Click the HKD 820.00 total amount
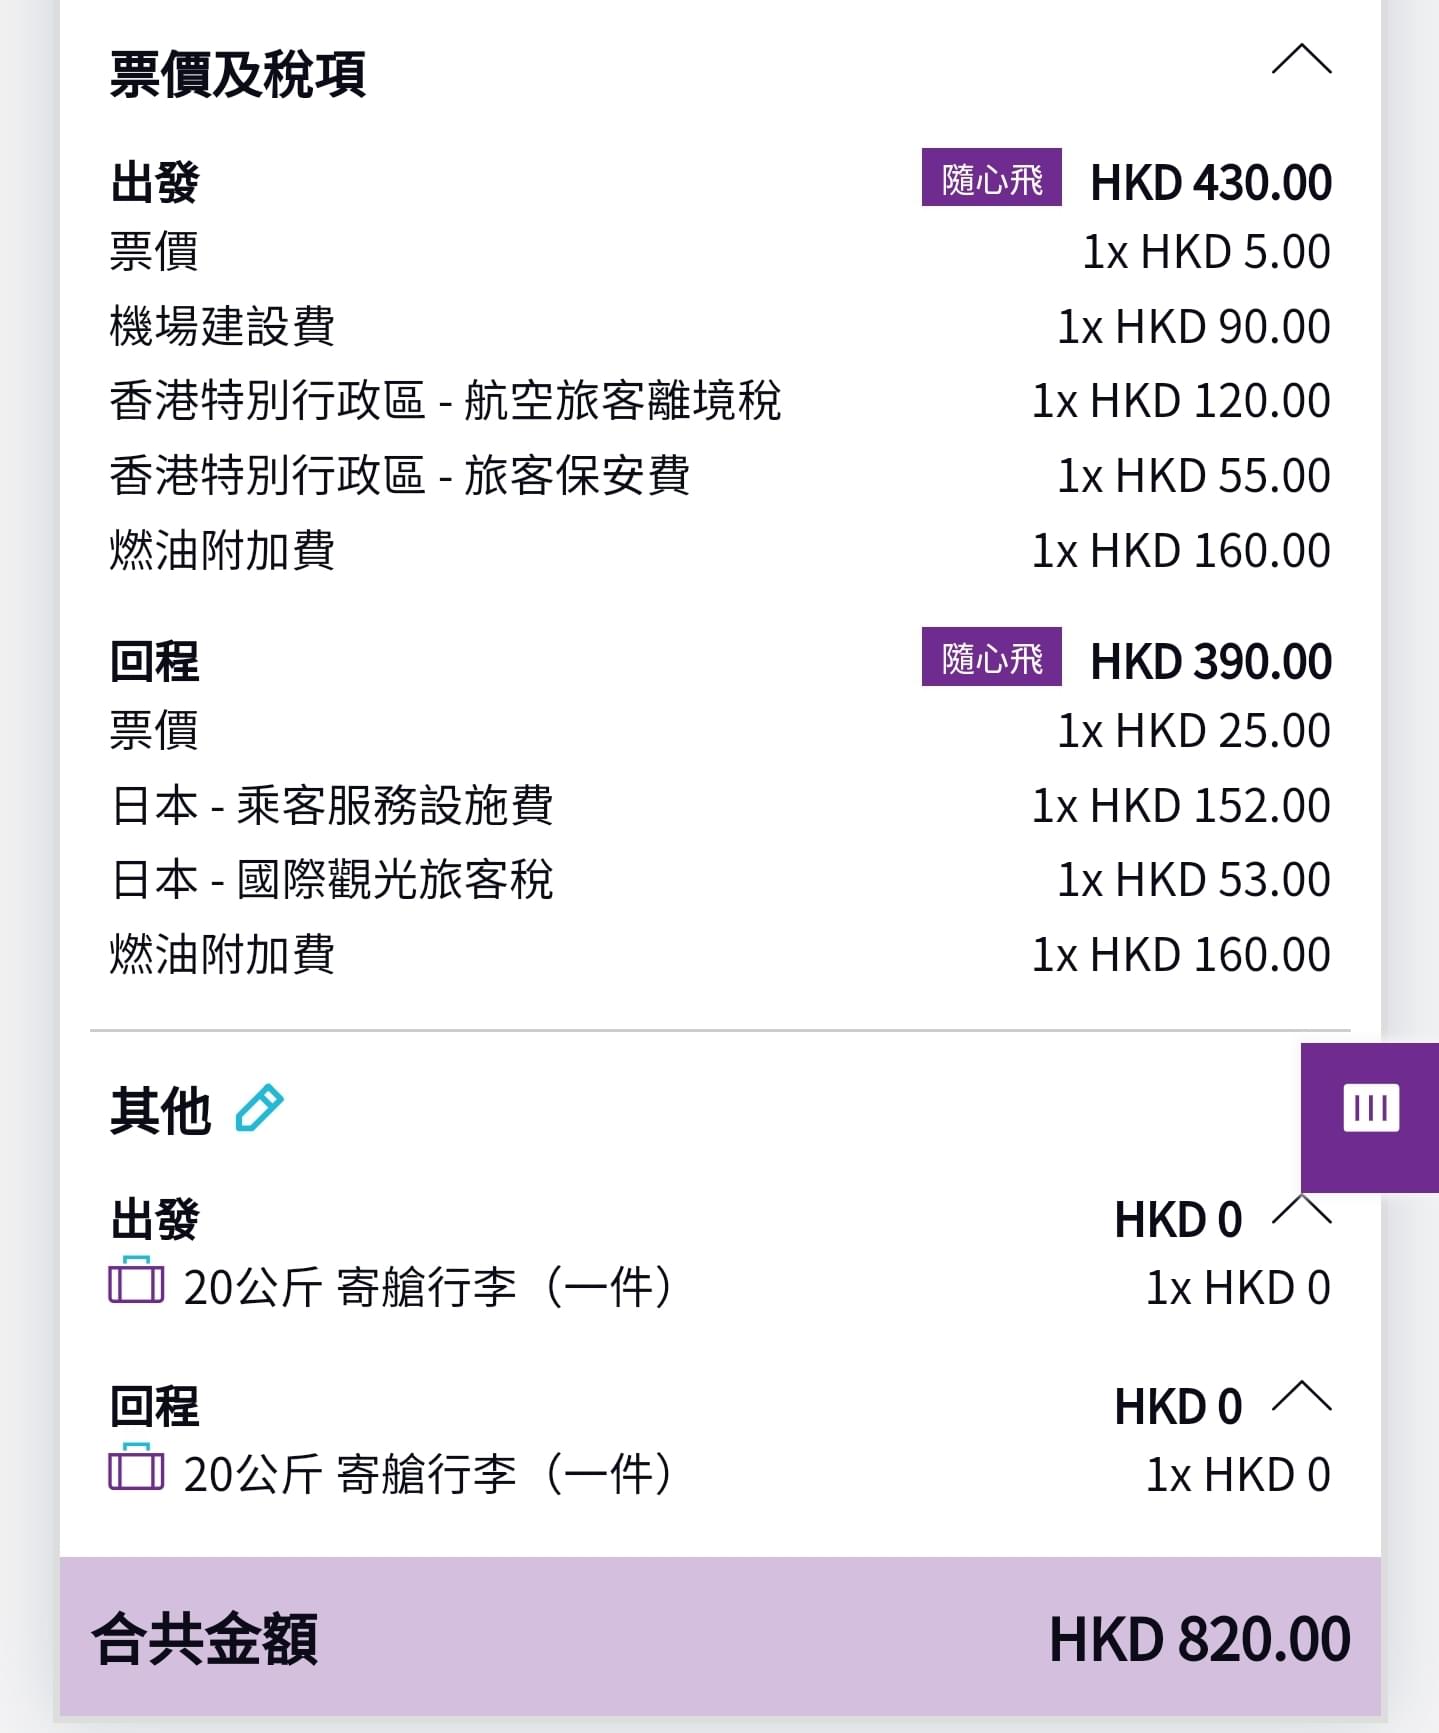The image size is (1439, 1733). coord(1199,1639)
